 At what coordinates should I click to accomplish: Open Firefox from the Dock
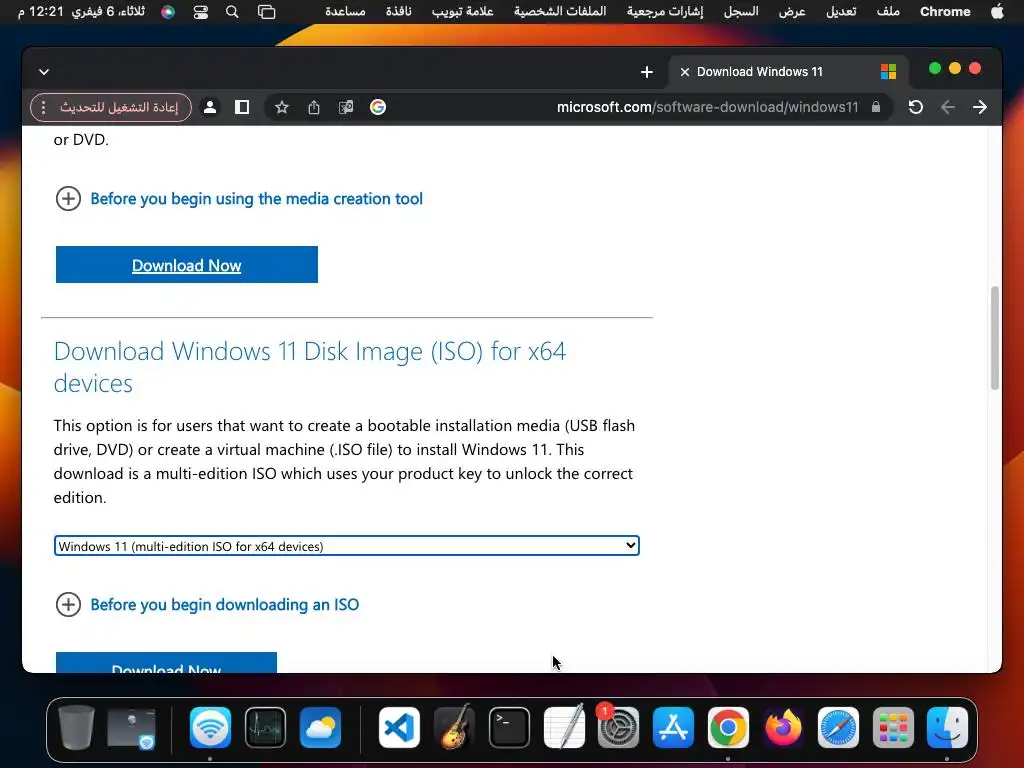pos(783,728)
